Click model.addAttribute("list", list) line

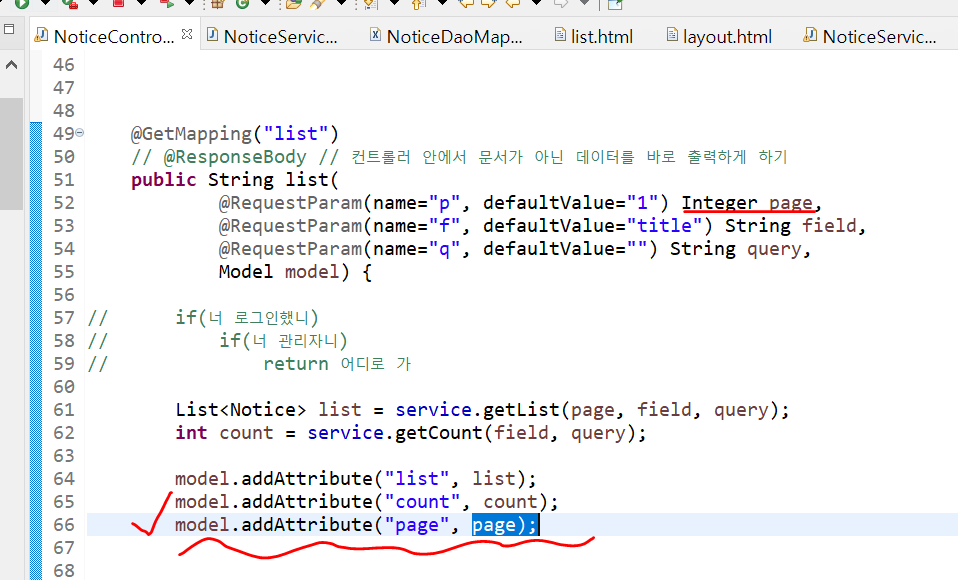tap(356, 479)
